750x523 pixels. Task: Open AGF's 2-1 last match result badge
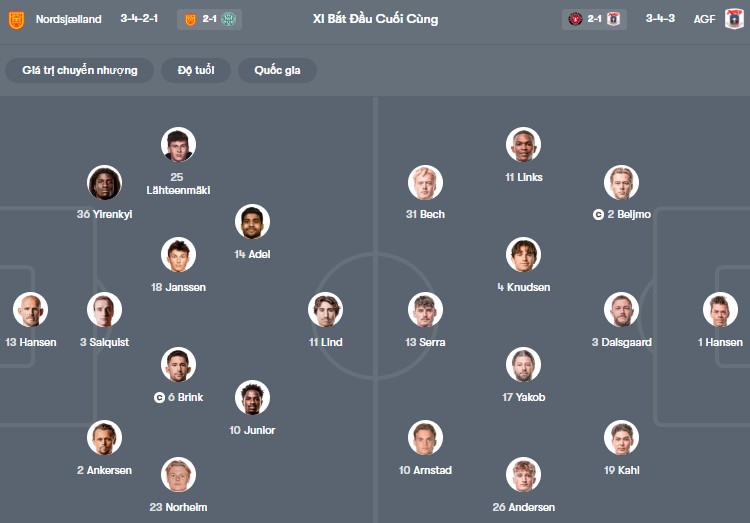(595, 19)
